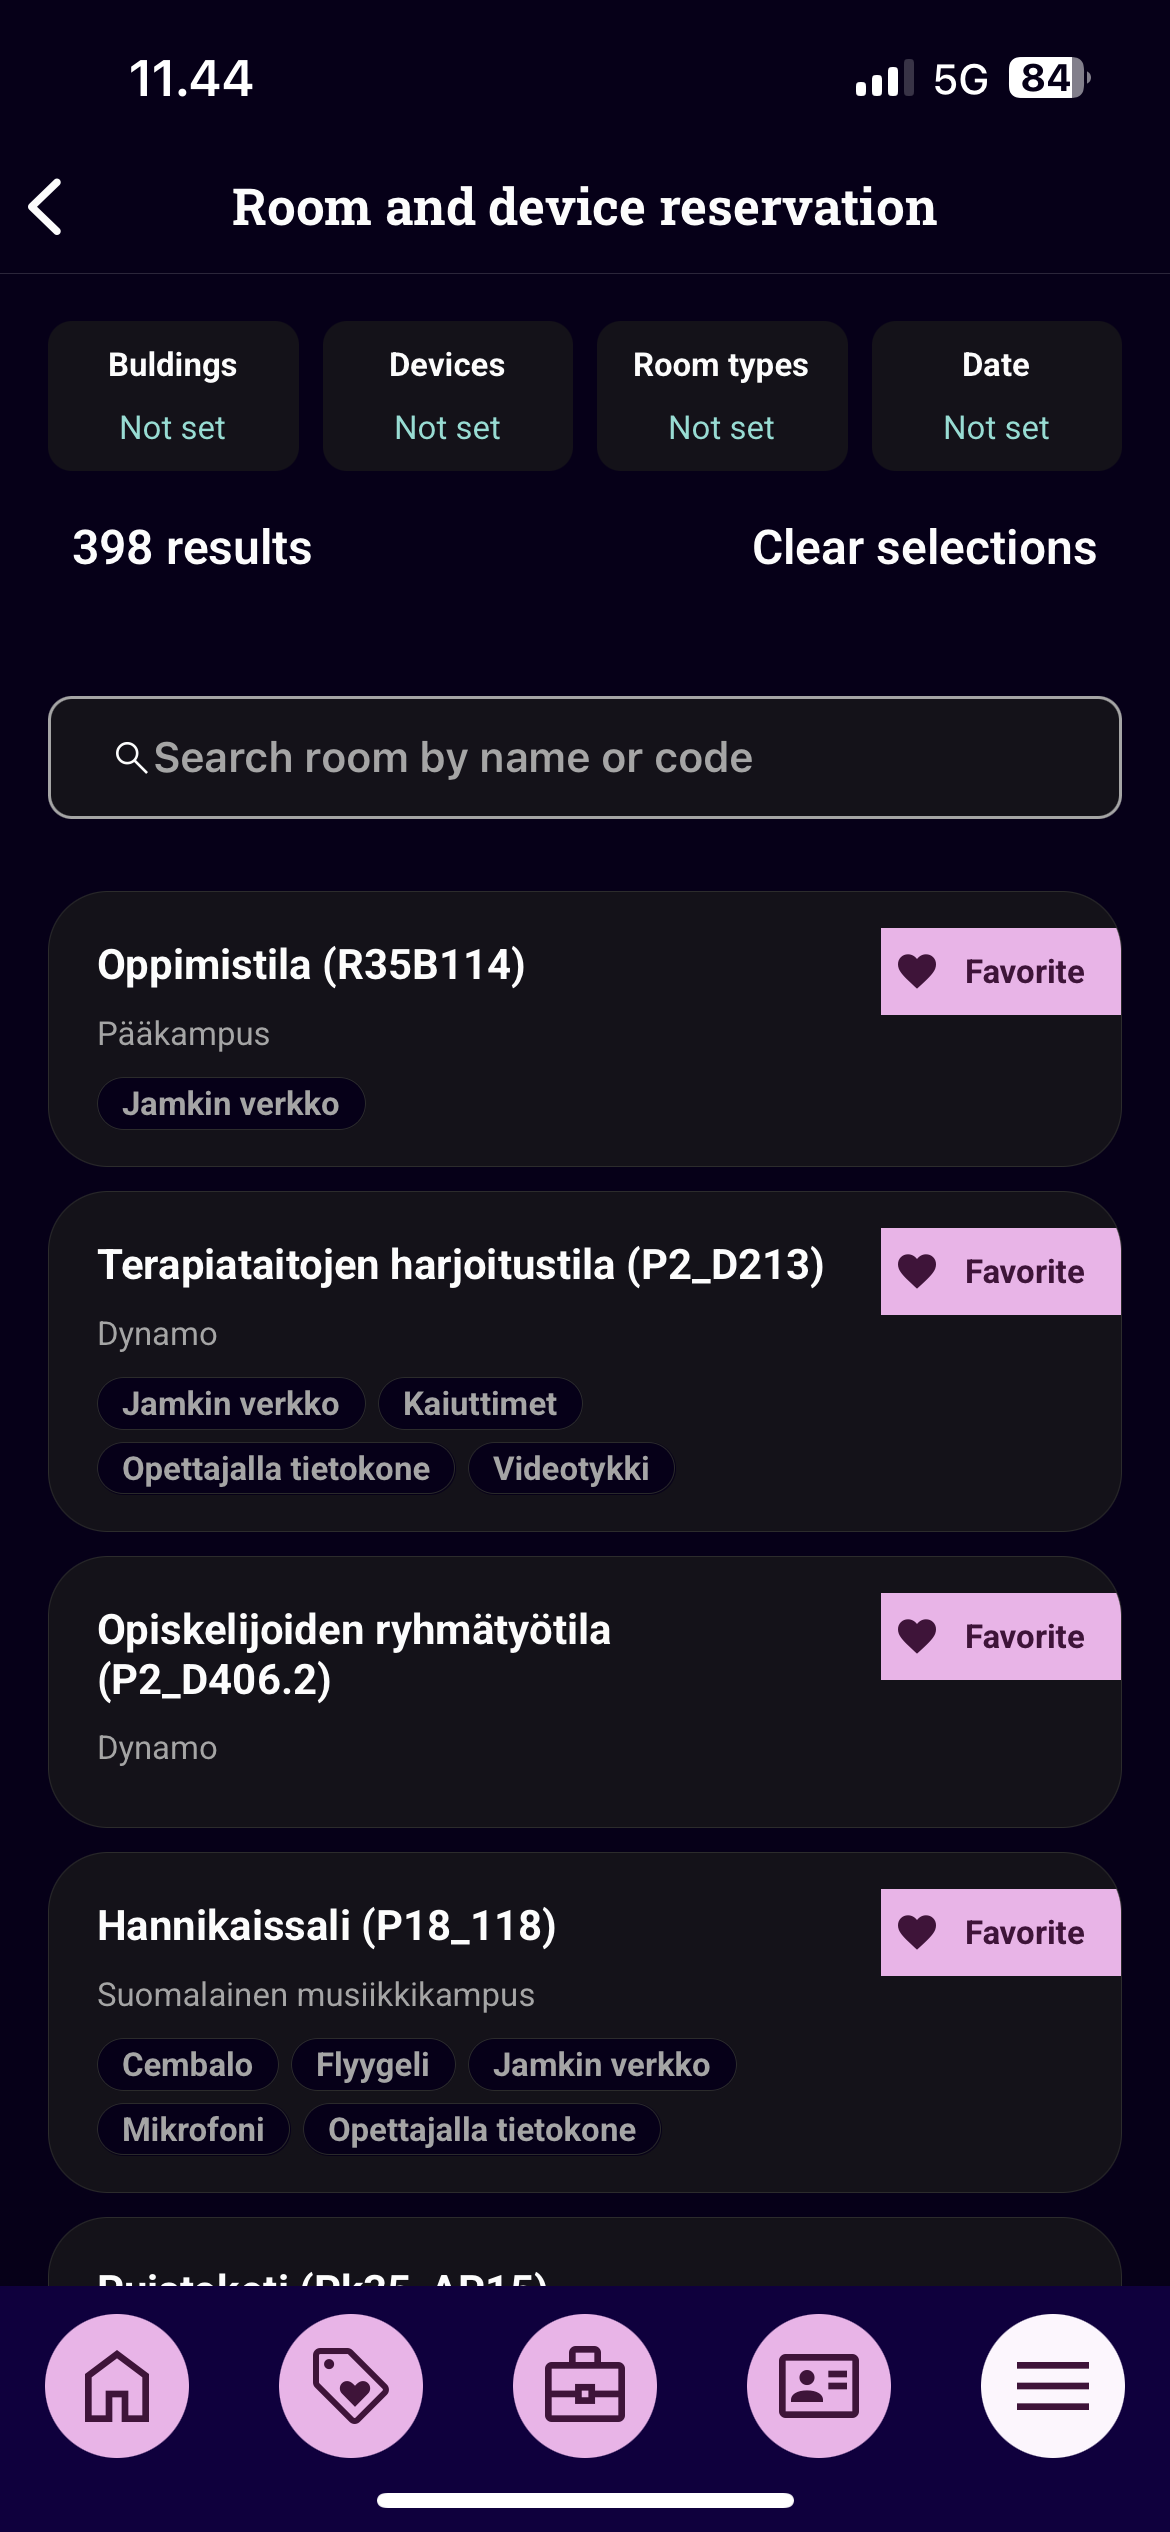The image size is (1170, 2532).
Task: Open the briefcase tab icon
Action: (x=585, y=2386)
